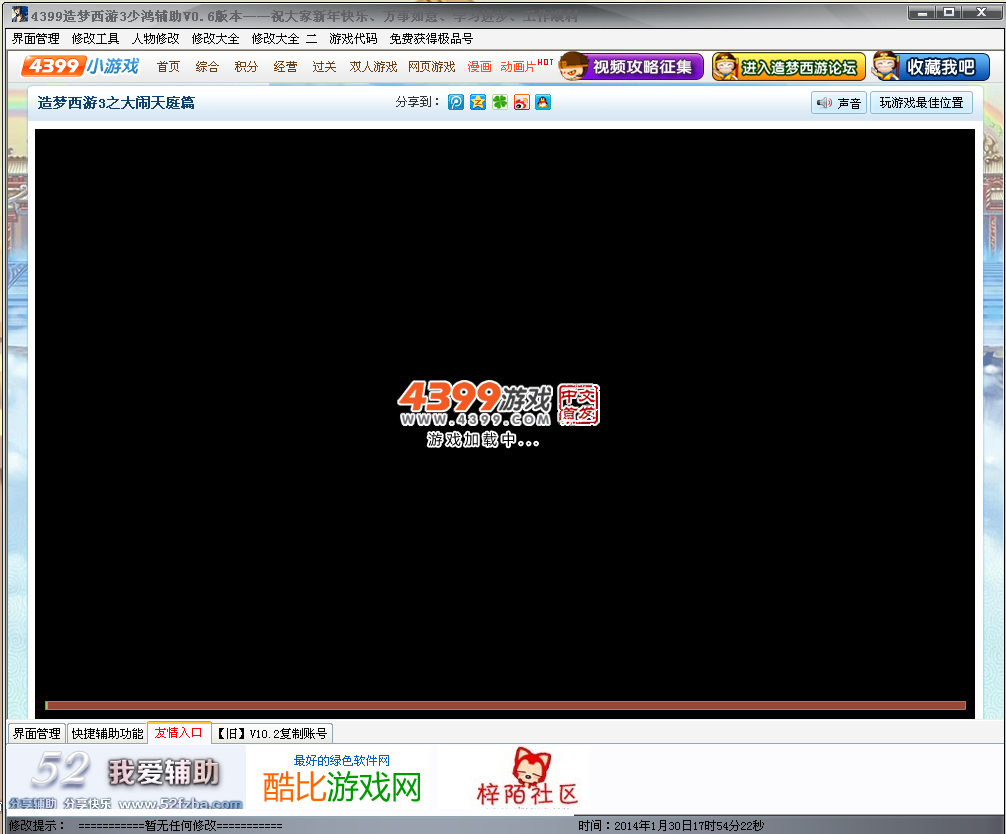Open the 动画片 HOT link
The image size is (1006, 834).
coord(526,66)
